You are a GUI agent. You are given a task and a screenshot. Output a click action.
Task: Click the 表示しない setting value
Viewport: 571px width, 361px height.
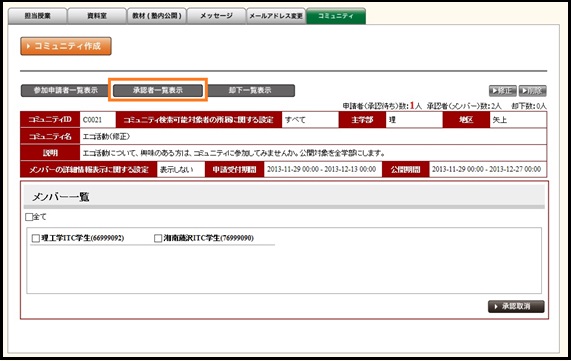176,170
